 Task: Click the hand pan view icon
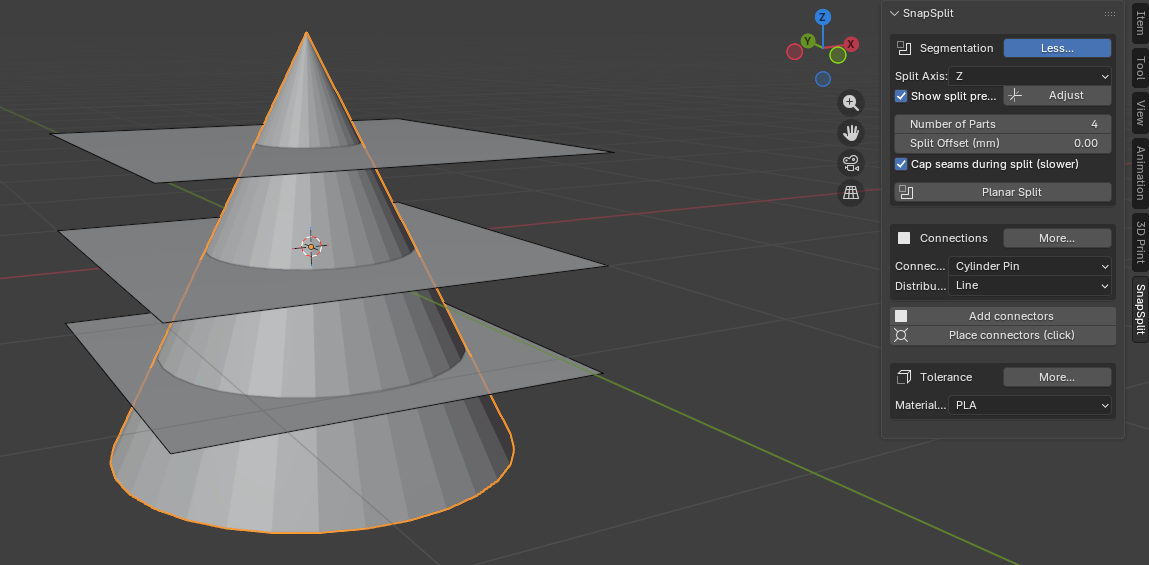(x=851, y=133)
